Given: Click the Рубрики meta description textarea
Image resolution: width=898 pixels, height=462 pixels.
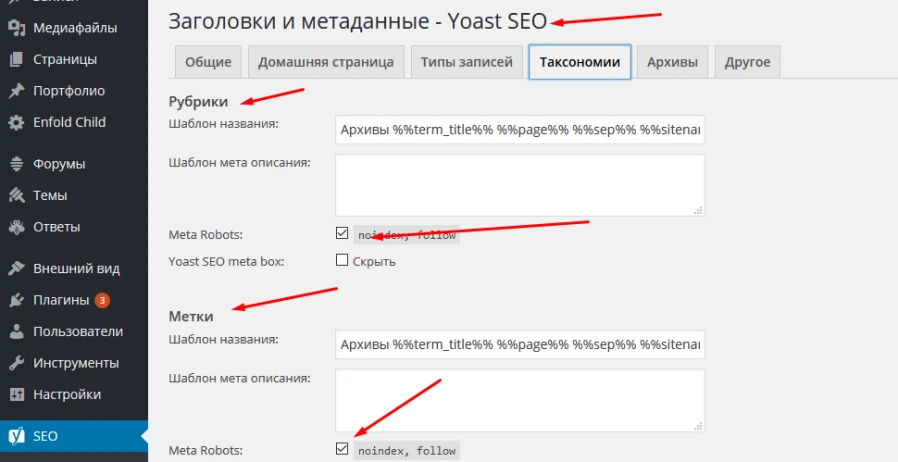Looking at the screenshot, I should click(520, 185).
